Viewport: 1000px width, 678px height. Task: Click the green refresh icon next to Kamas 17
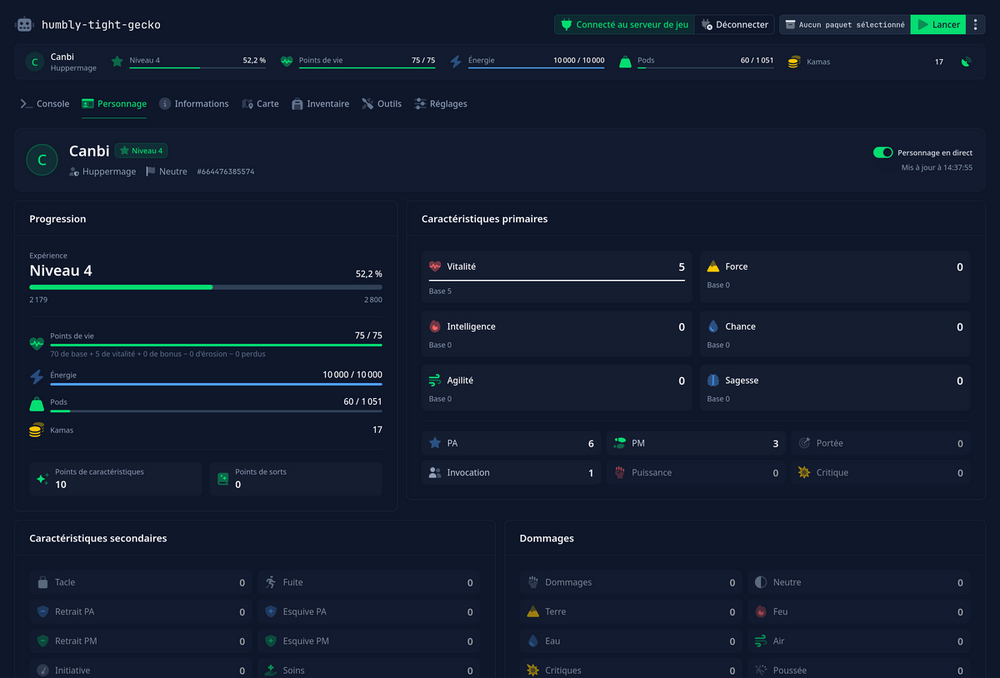[966, 62]
